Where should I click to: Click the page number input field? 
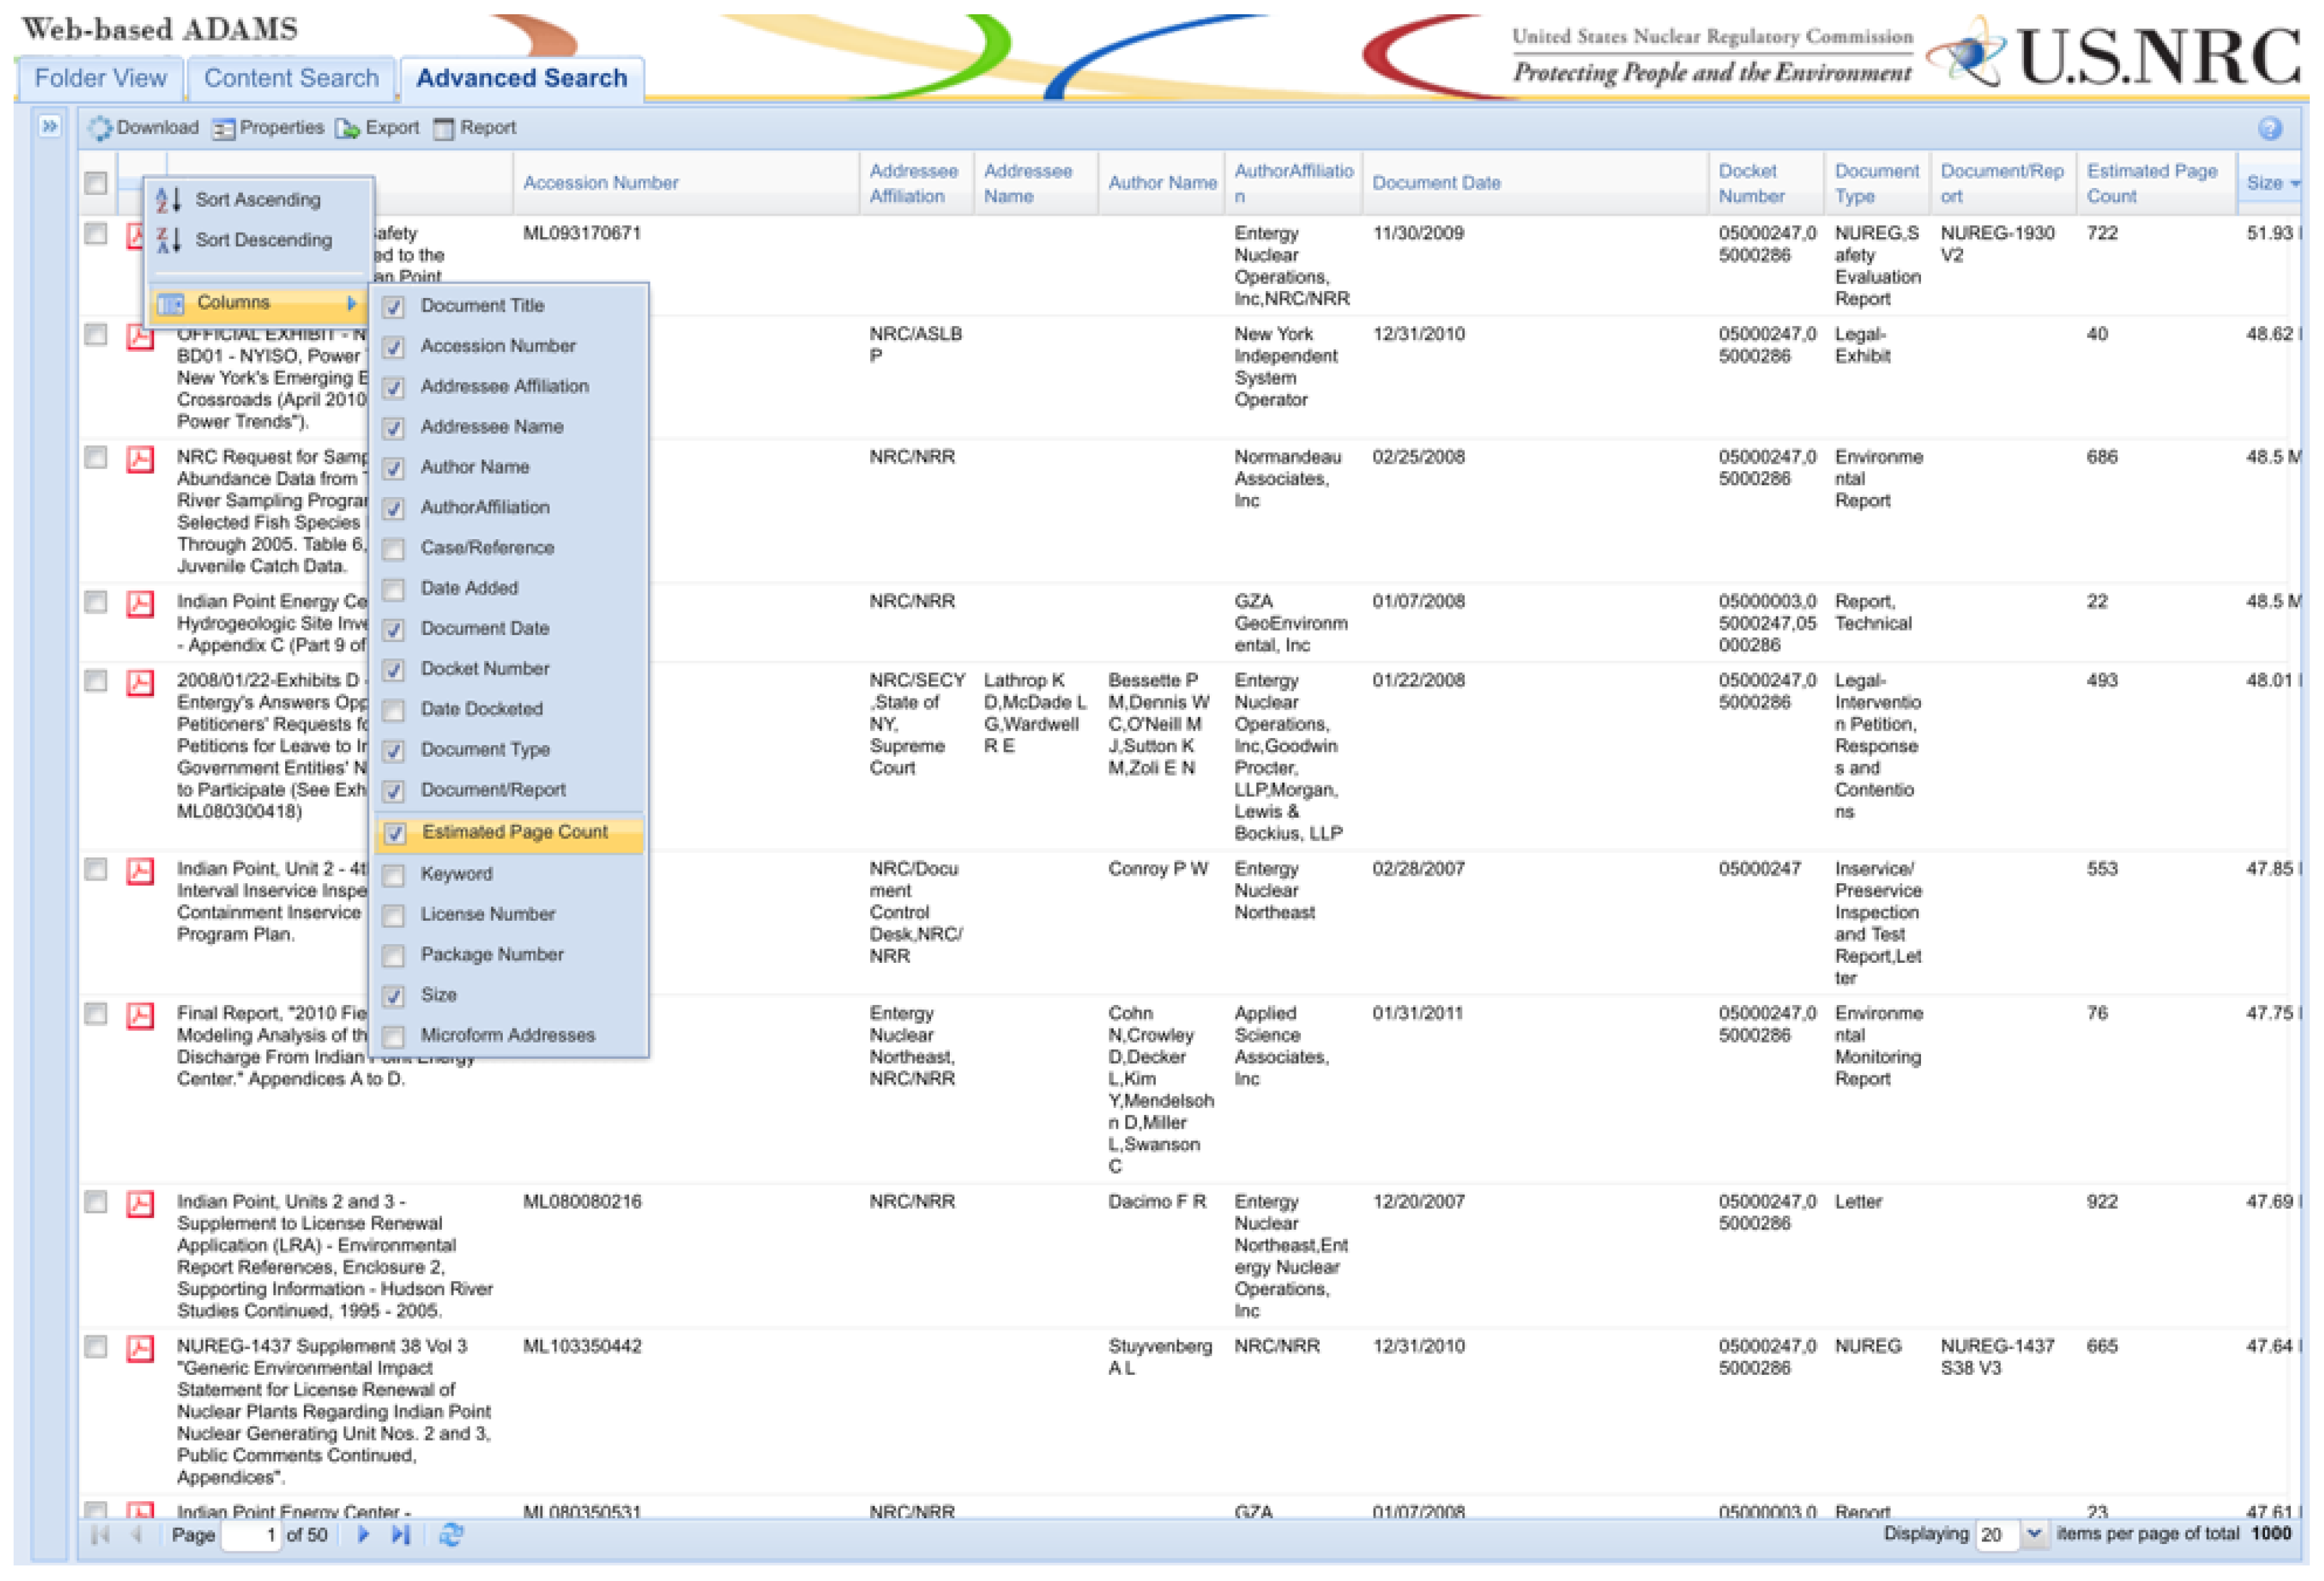[x=250, y=1534]
